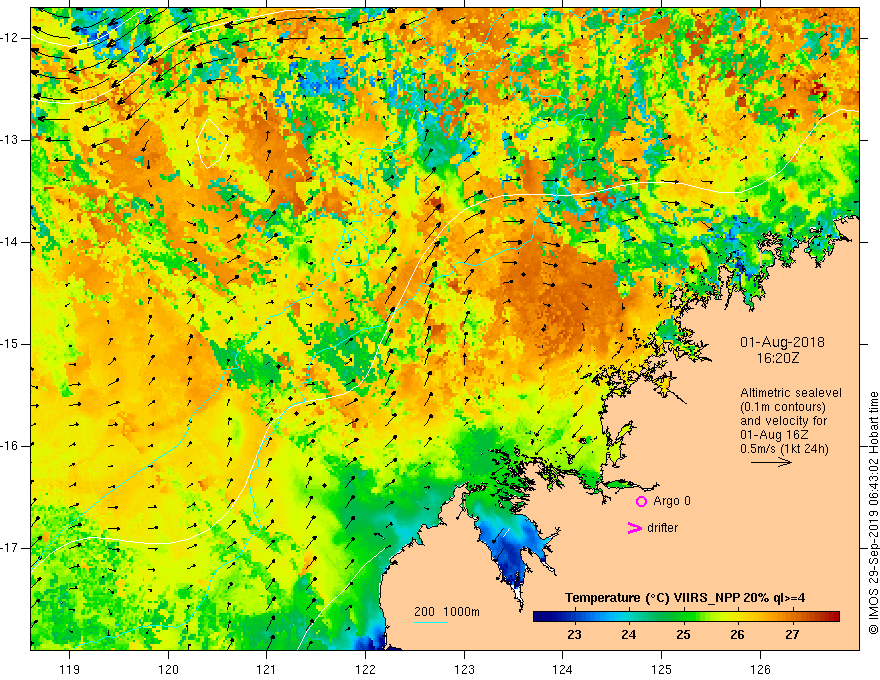Click the cyan 200 1000m depth contour line sample

pos(431,622)
